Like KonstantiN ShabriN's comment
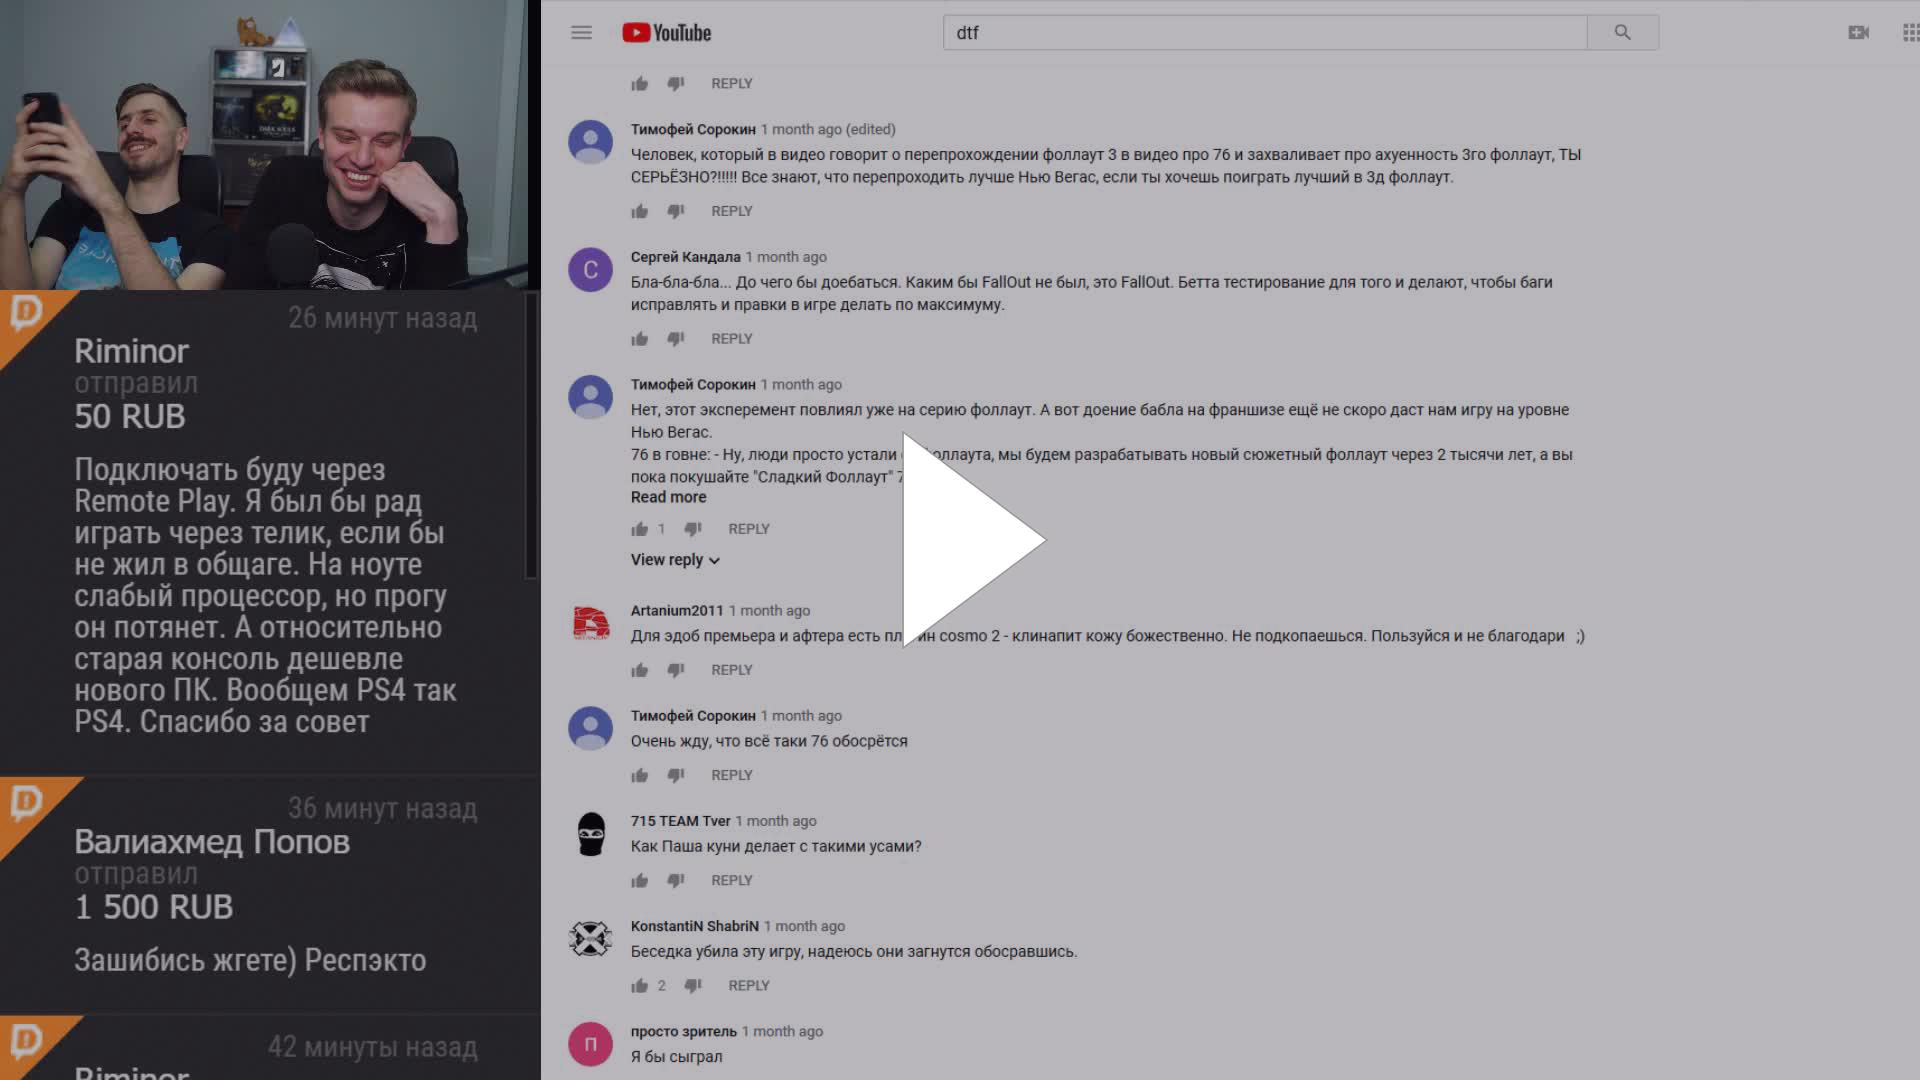The height and width of the screenshot is (1080, 1920). 640,986
